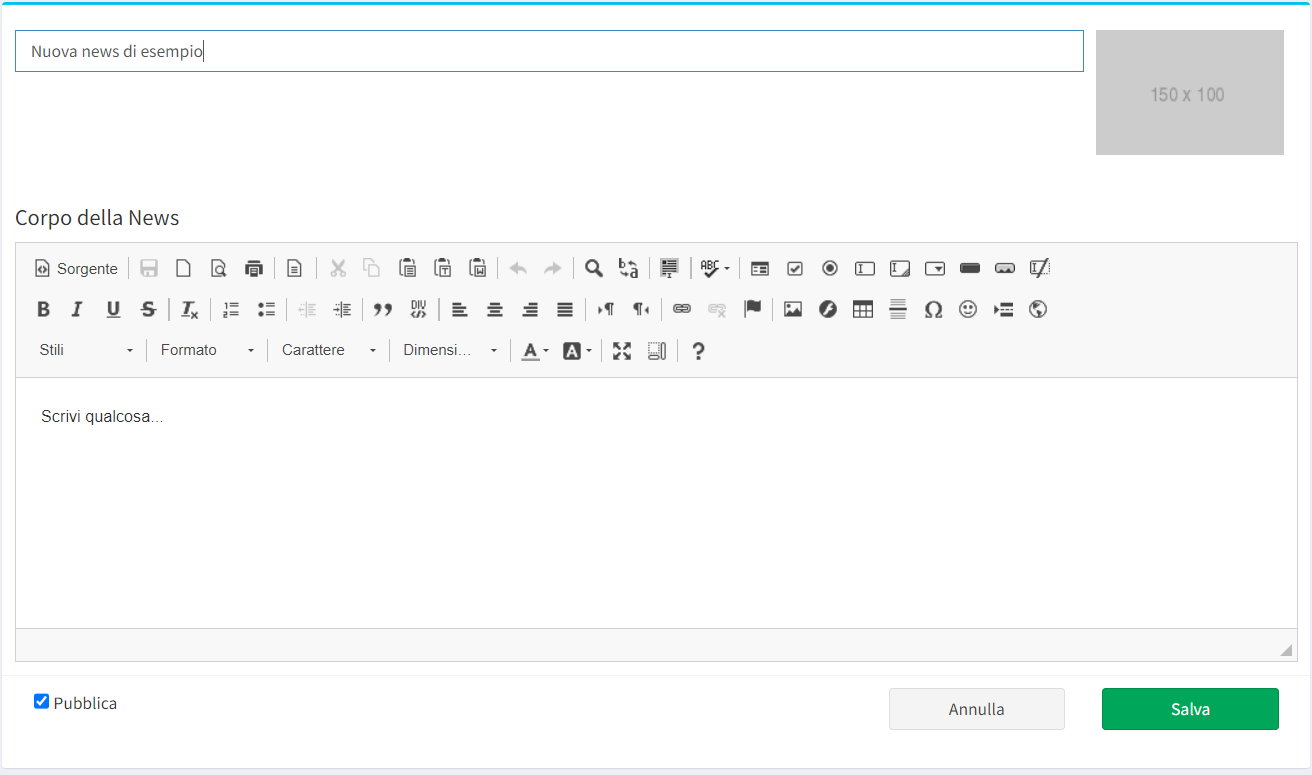The width and height of the screenshot is (1312, 775).
Task: Insert an image via toolbar icon
Action: [x=793, y=310]
